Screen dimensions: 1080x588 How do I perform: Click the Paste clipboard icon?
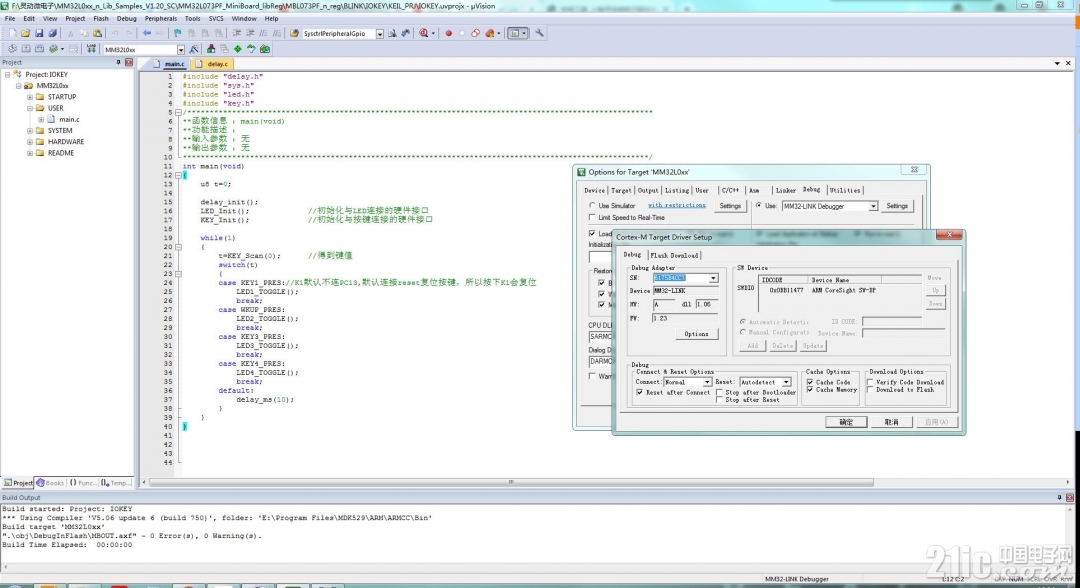tap(97, 33)
